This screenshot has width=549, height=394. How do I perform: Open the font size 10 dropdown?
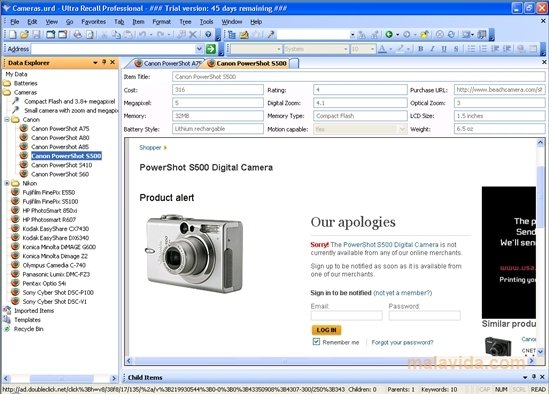click(373, 49)
